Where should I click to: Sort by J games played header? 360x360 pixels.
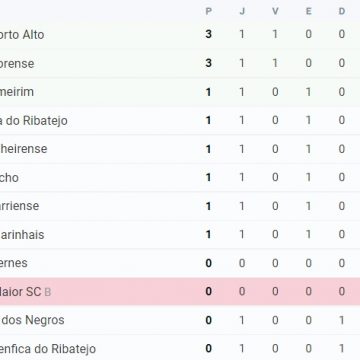(242, 12)
